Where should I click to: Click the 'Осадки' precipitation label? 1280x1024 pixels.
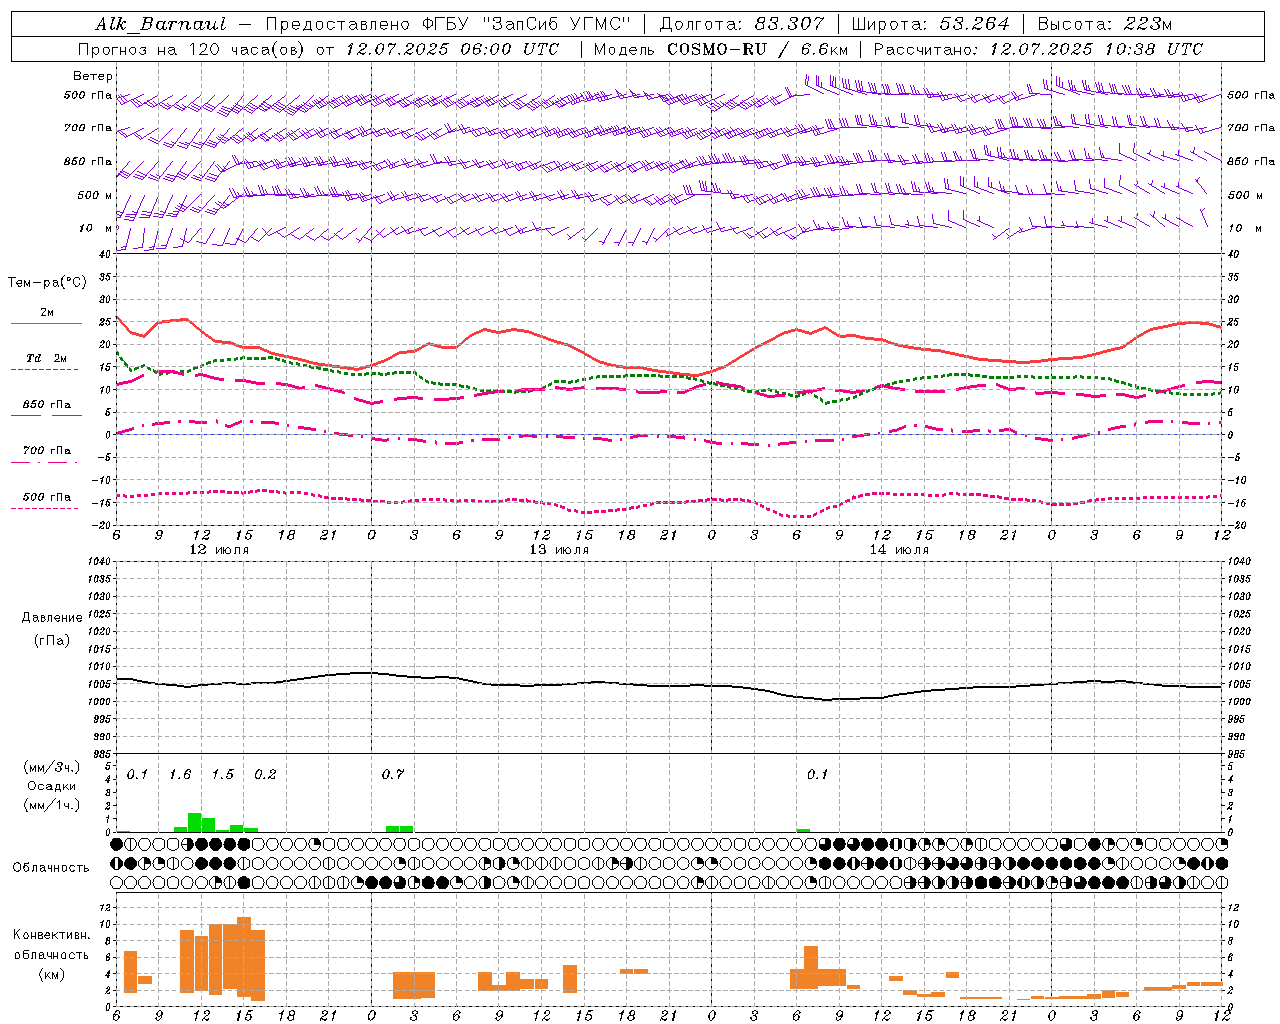pos(51,787)
